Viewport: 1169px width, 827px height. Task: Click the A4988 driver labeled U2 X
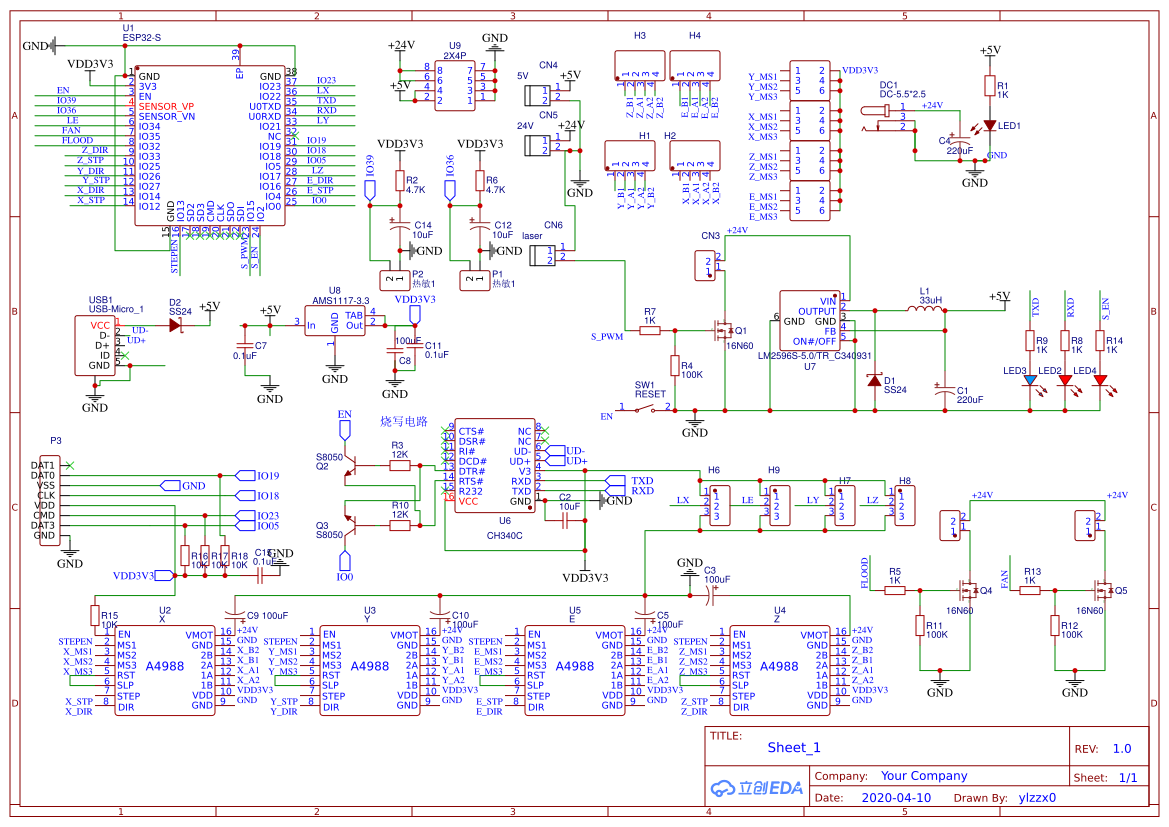click(165, 671)
